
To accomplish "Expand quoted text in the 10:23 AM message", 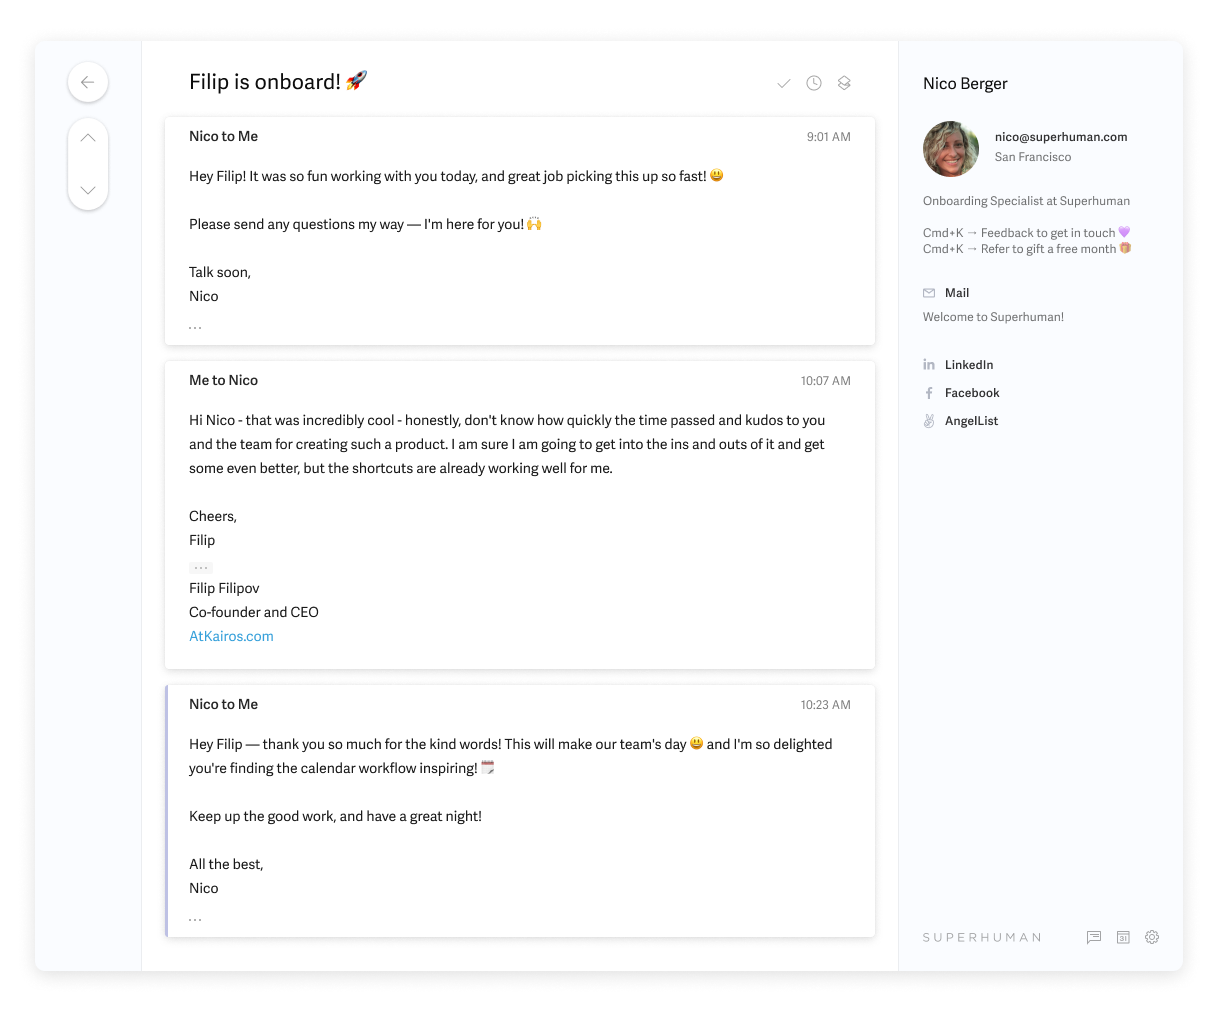I will pos(195,920).
